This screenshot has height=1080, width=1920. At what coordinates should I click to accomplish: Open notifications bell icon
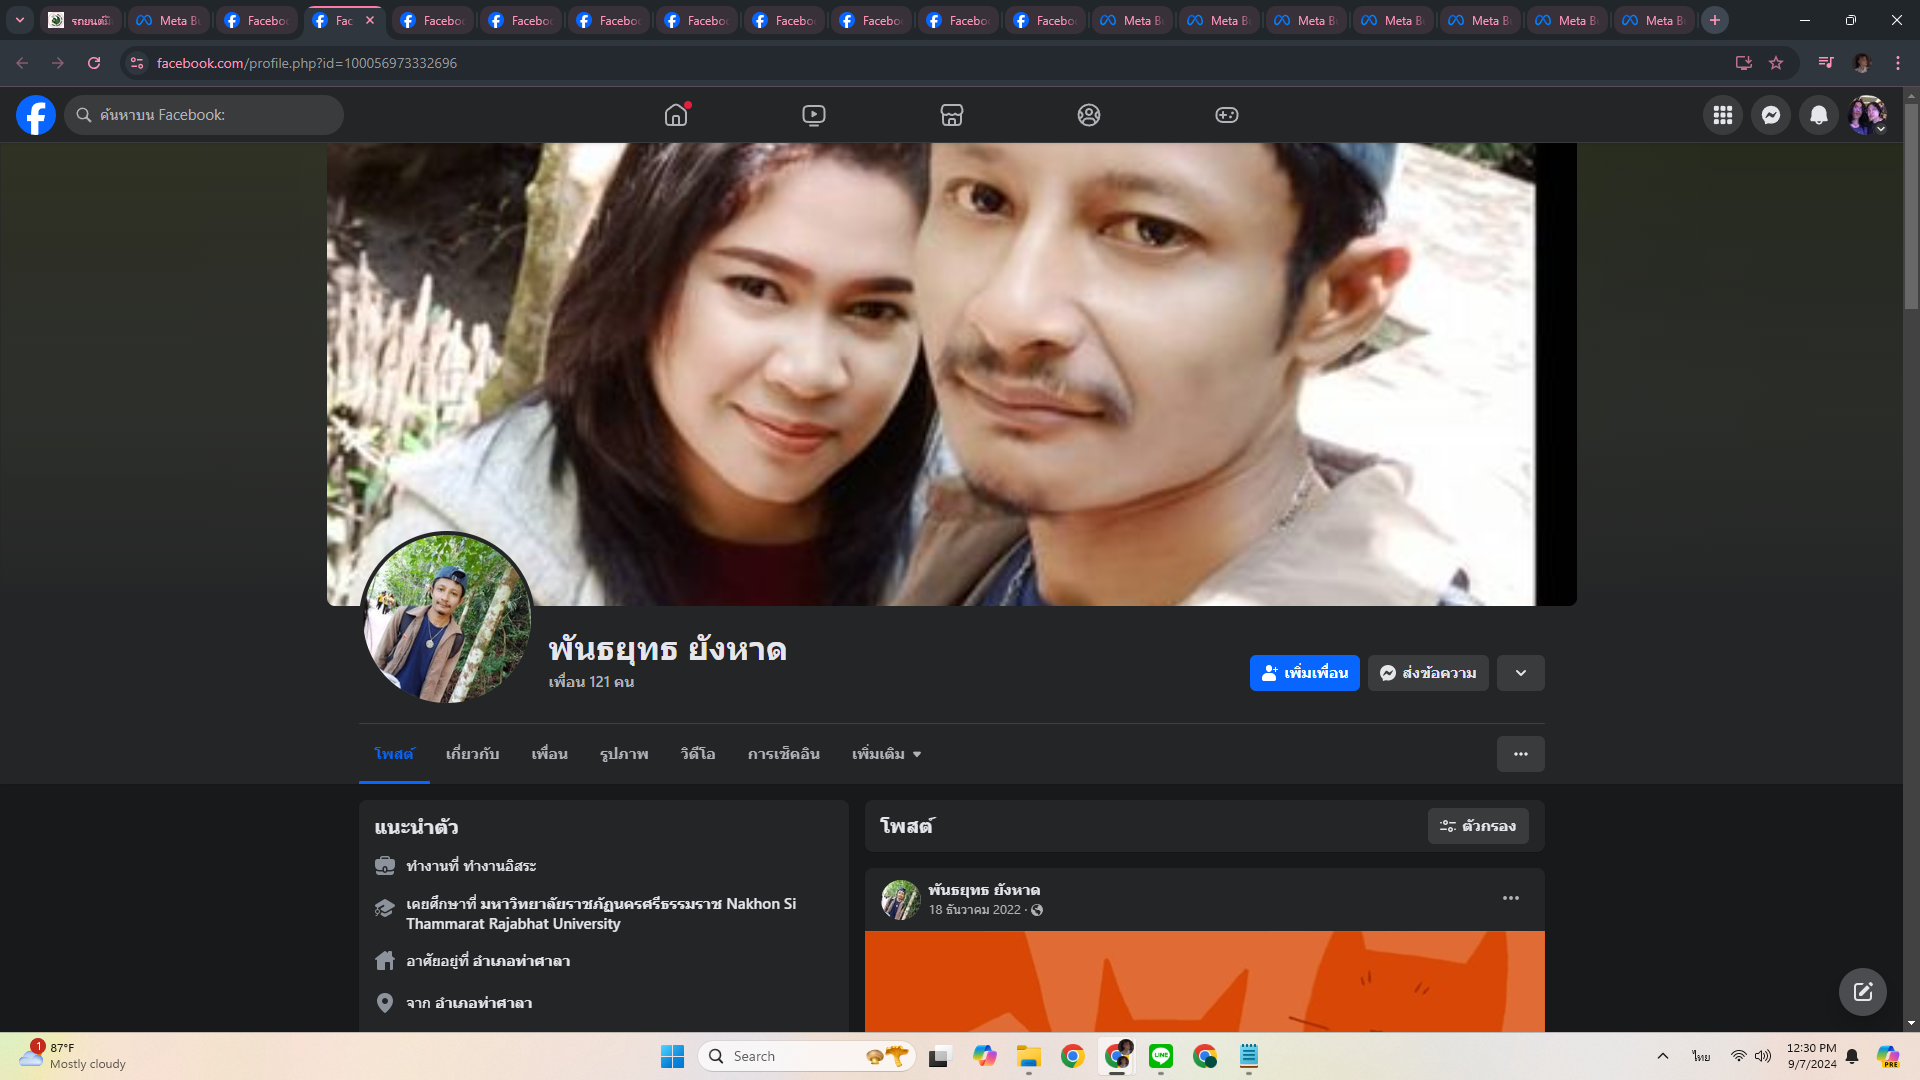tap(1819, 115)
